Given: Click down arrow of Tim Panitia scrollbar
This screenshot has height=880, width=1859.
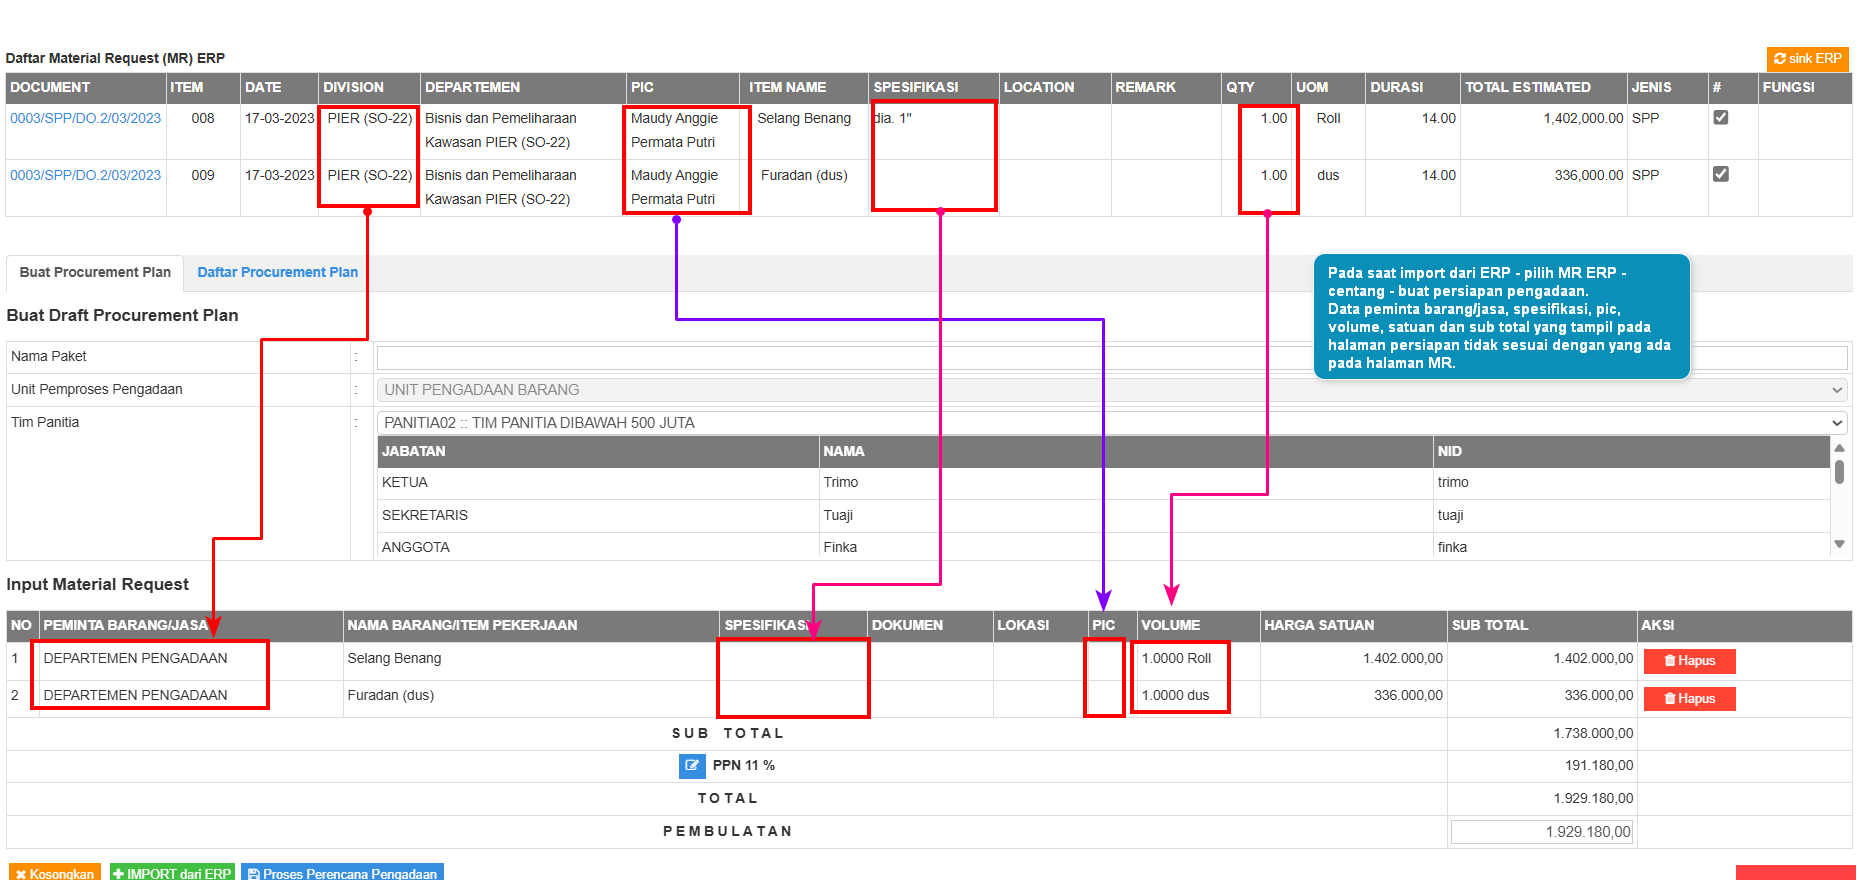Looking at the screenshot, I should (x=1839, y=545).
